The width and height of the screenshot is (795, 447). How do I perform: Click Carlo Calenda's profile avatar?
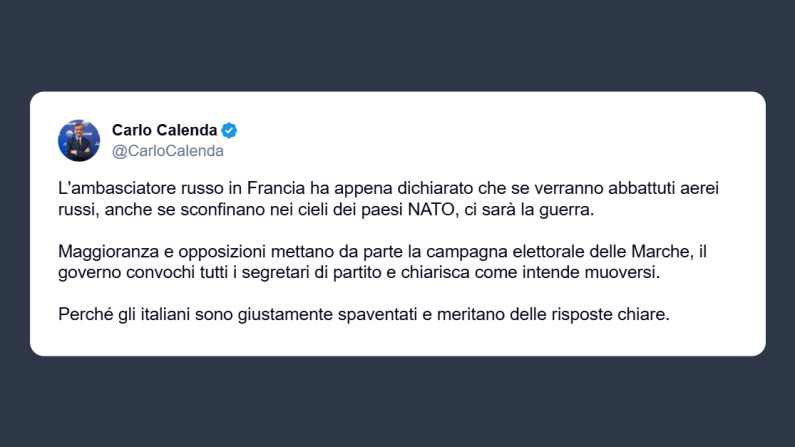(79, 140)
